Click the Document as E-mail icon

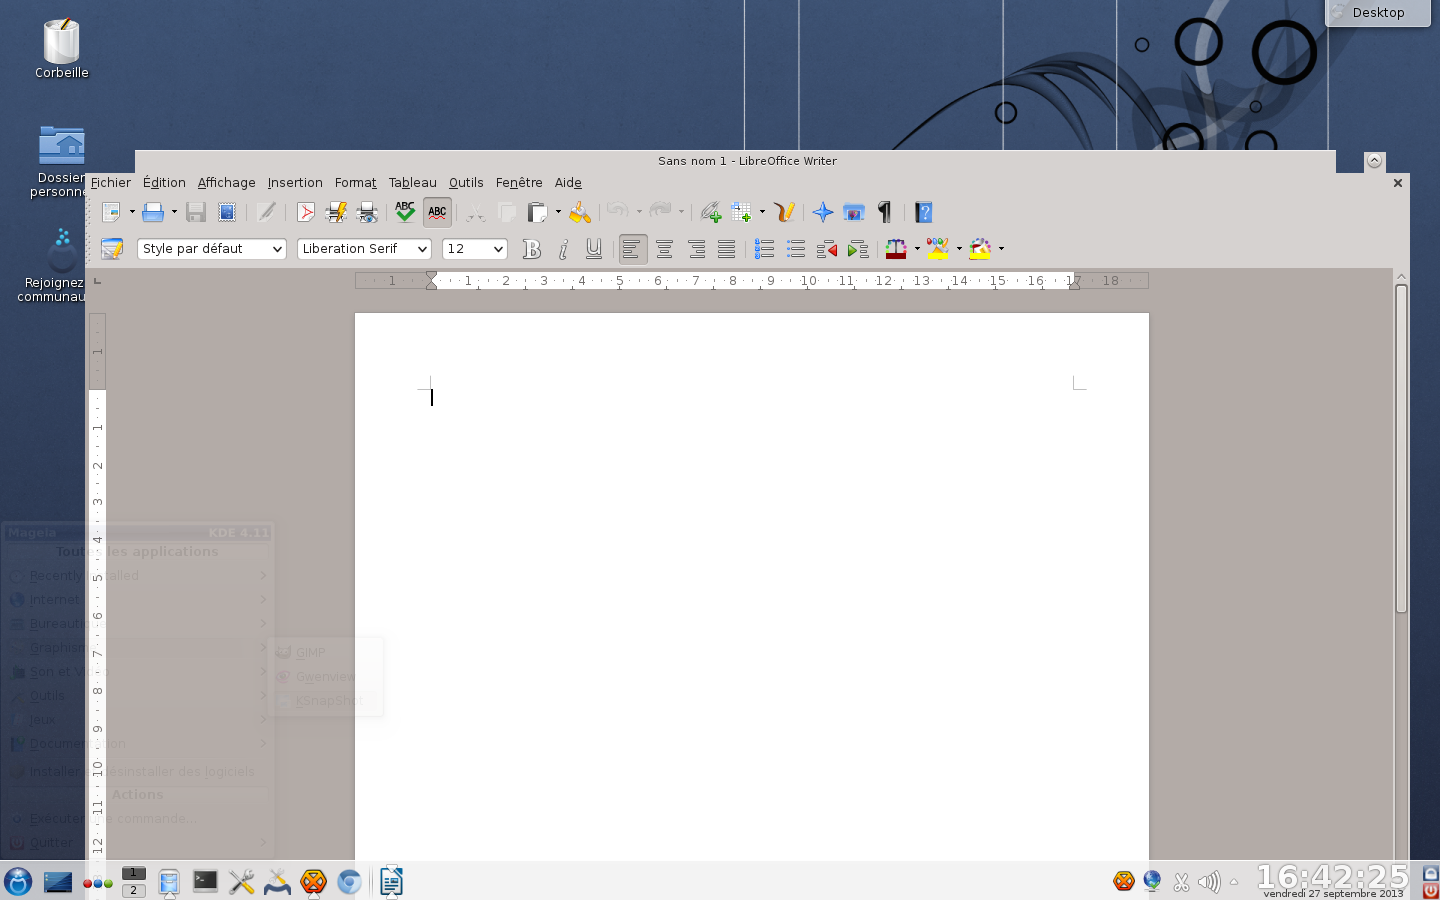(x=227, y=212)
